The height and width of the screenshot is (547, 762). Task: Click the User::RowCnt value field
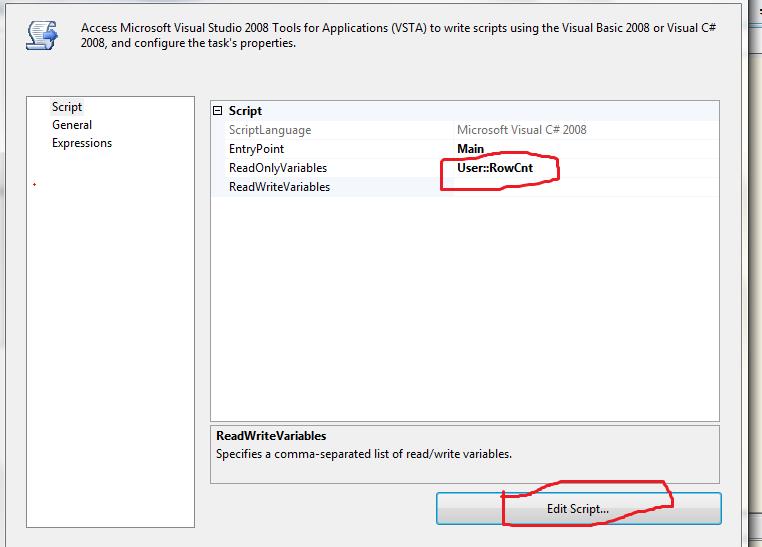click(490, 168)
